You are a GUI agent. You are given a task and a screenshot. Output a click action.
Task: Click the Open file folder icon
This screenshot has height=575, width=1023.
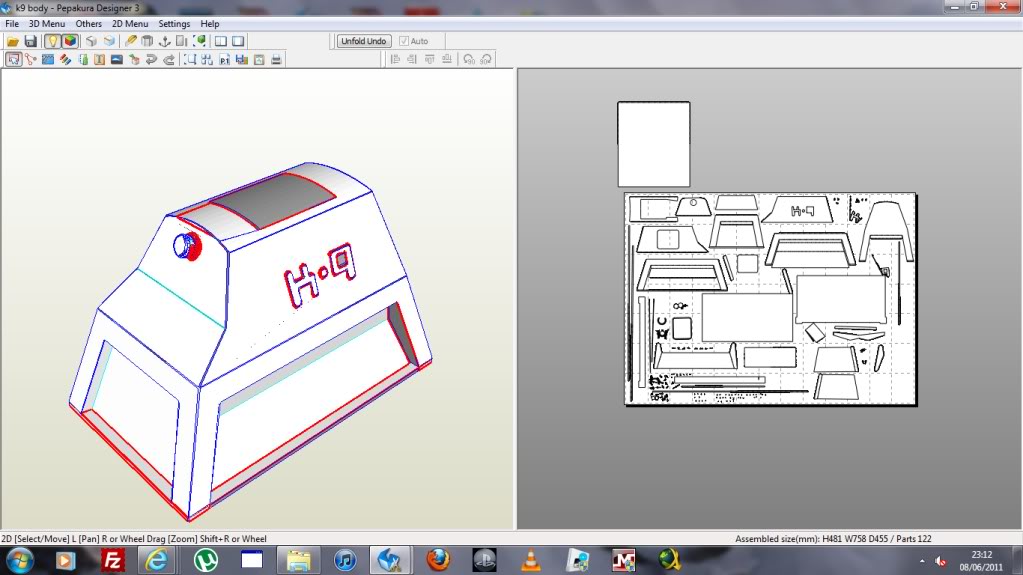point(12,41)
